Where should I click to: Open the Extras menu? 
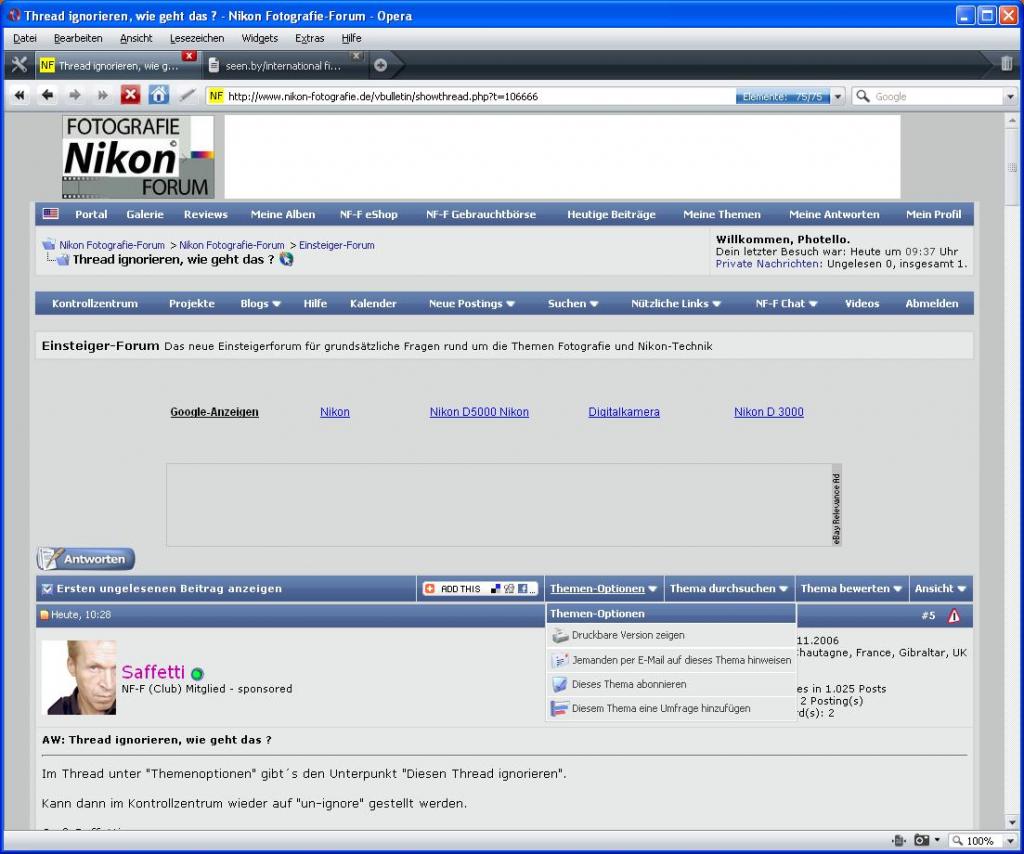(310, 38)
